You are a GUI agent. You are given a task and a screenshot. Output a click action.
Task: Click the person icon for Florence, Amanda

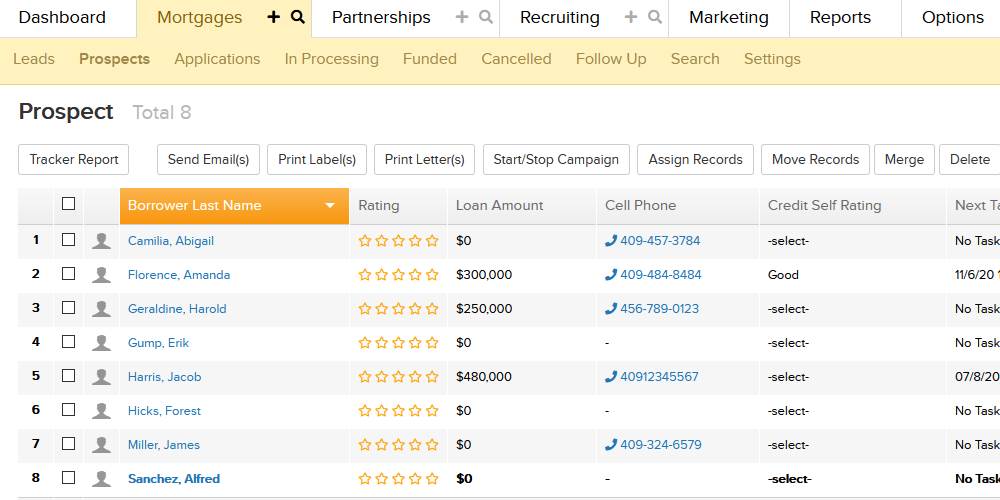click(x=101, y=275)
